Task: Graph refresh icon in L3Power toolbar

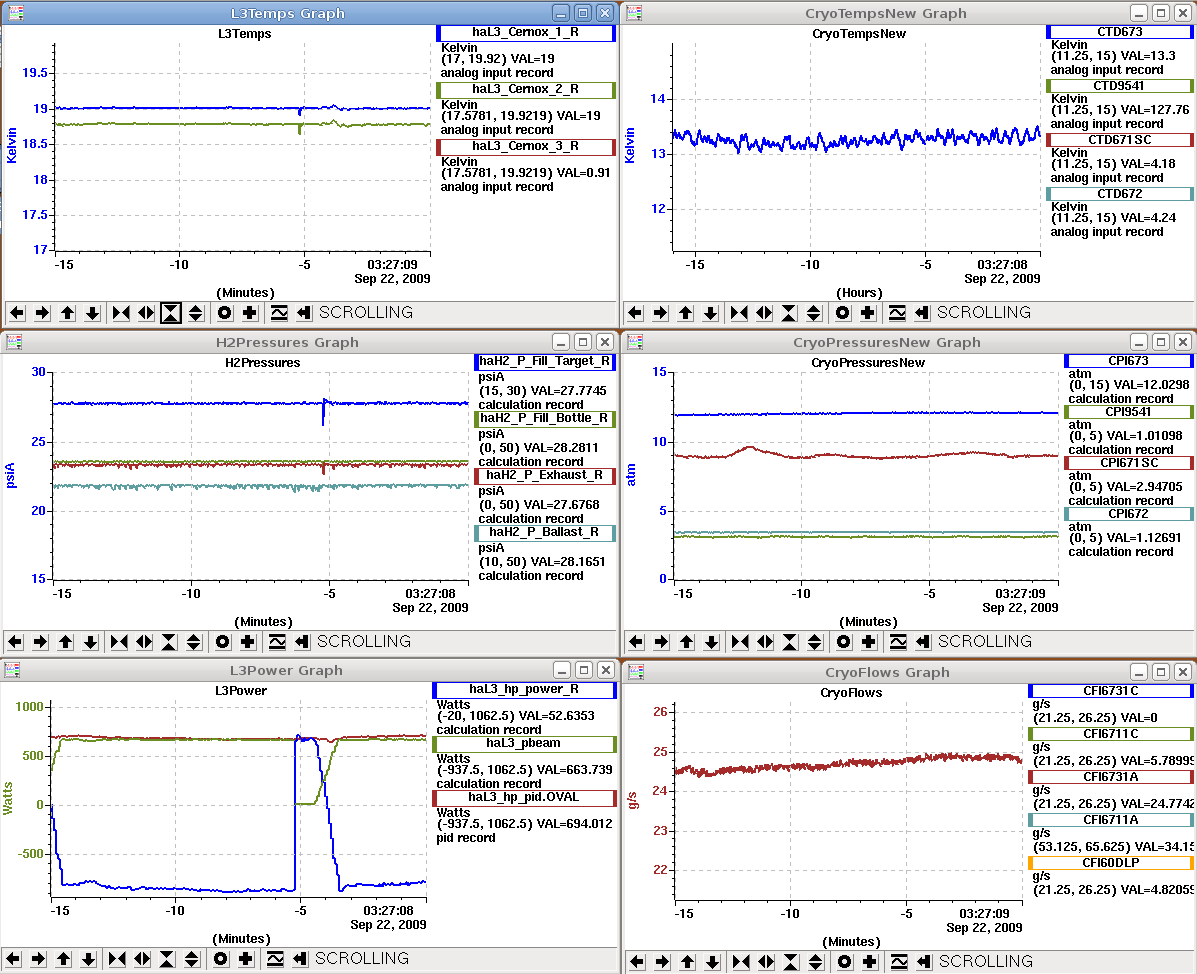Action: (275, 959)
